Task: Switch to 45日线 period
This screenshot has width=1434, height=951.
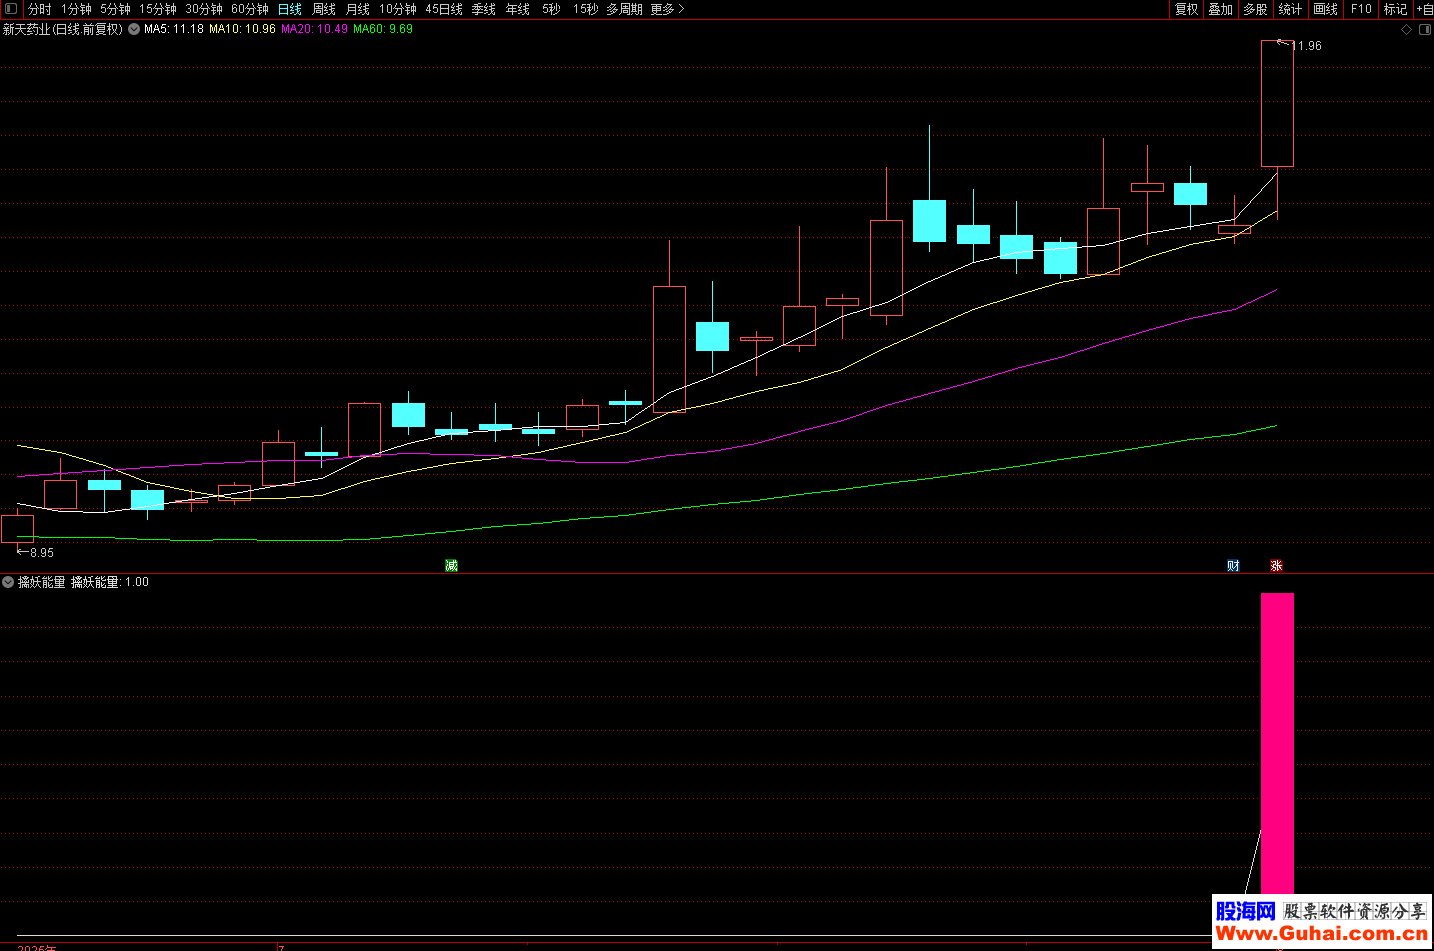Action: pos(444,9)
